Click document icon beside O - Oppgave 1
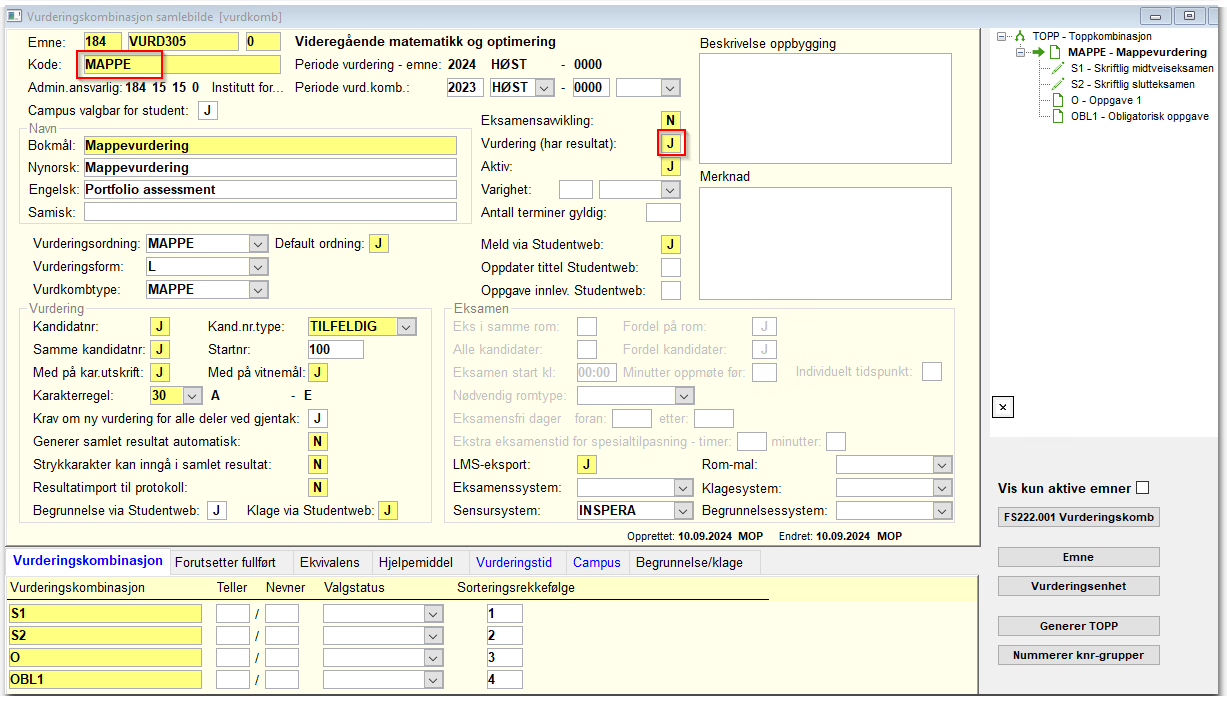Viewport: 1227px width, 703px height. coord(1059,100)
